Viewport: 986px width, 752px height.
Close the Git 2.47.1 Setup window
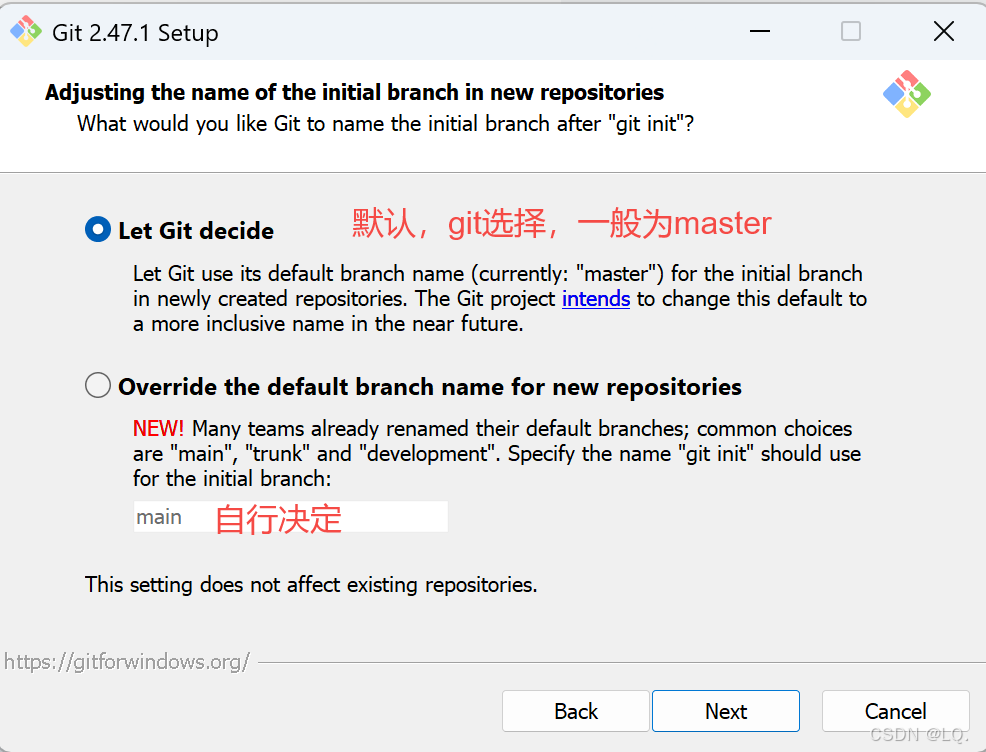point(943,31)
